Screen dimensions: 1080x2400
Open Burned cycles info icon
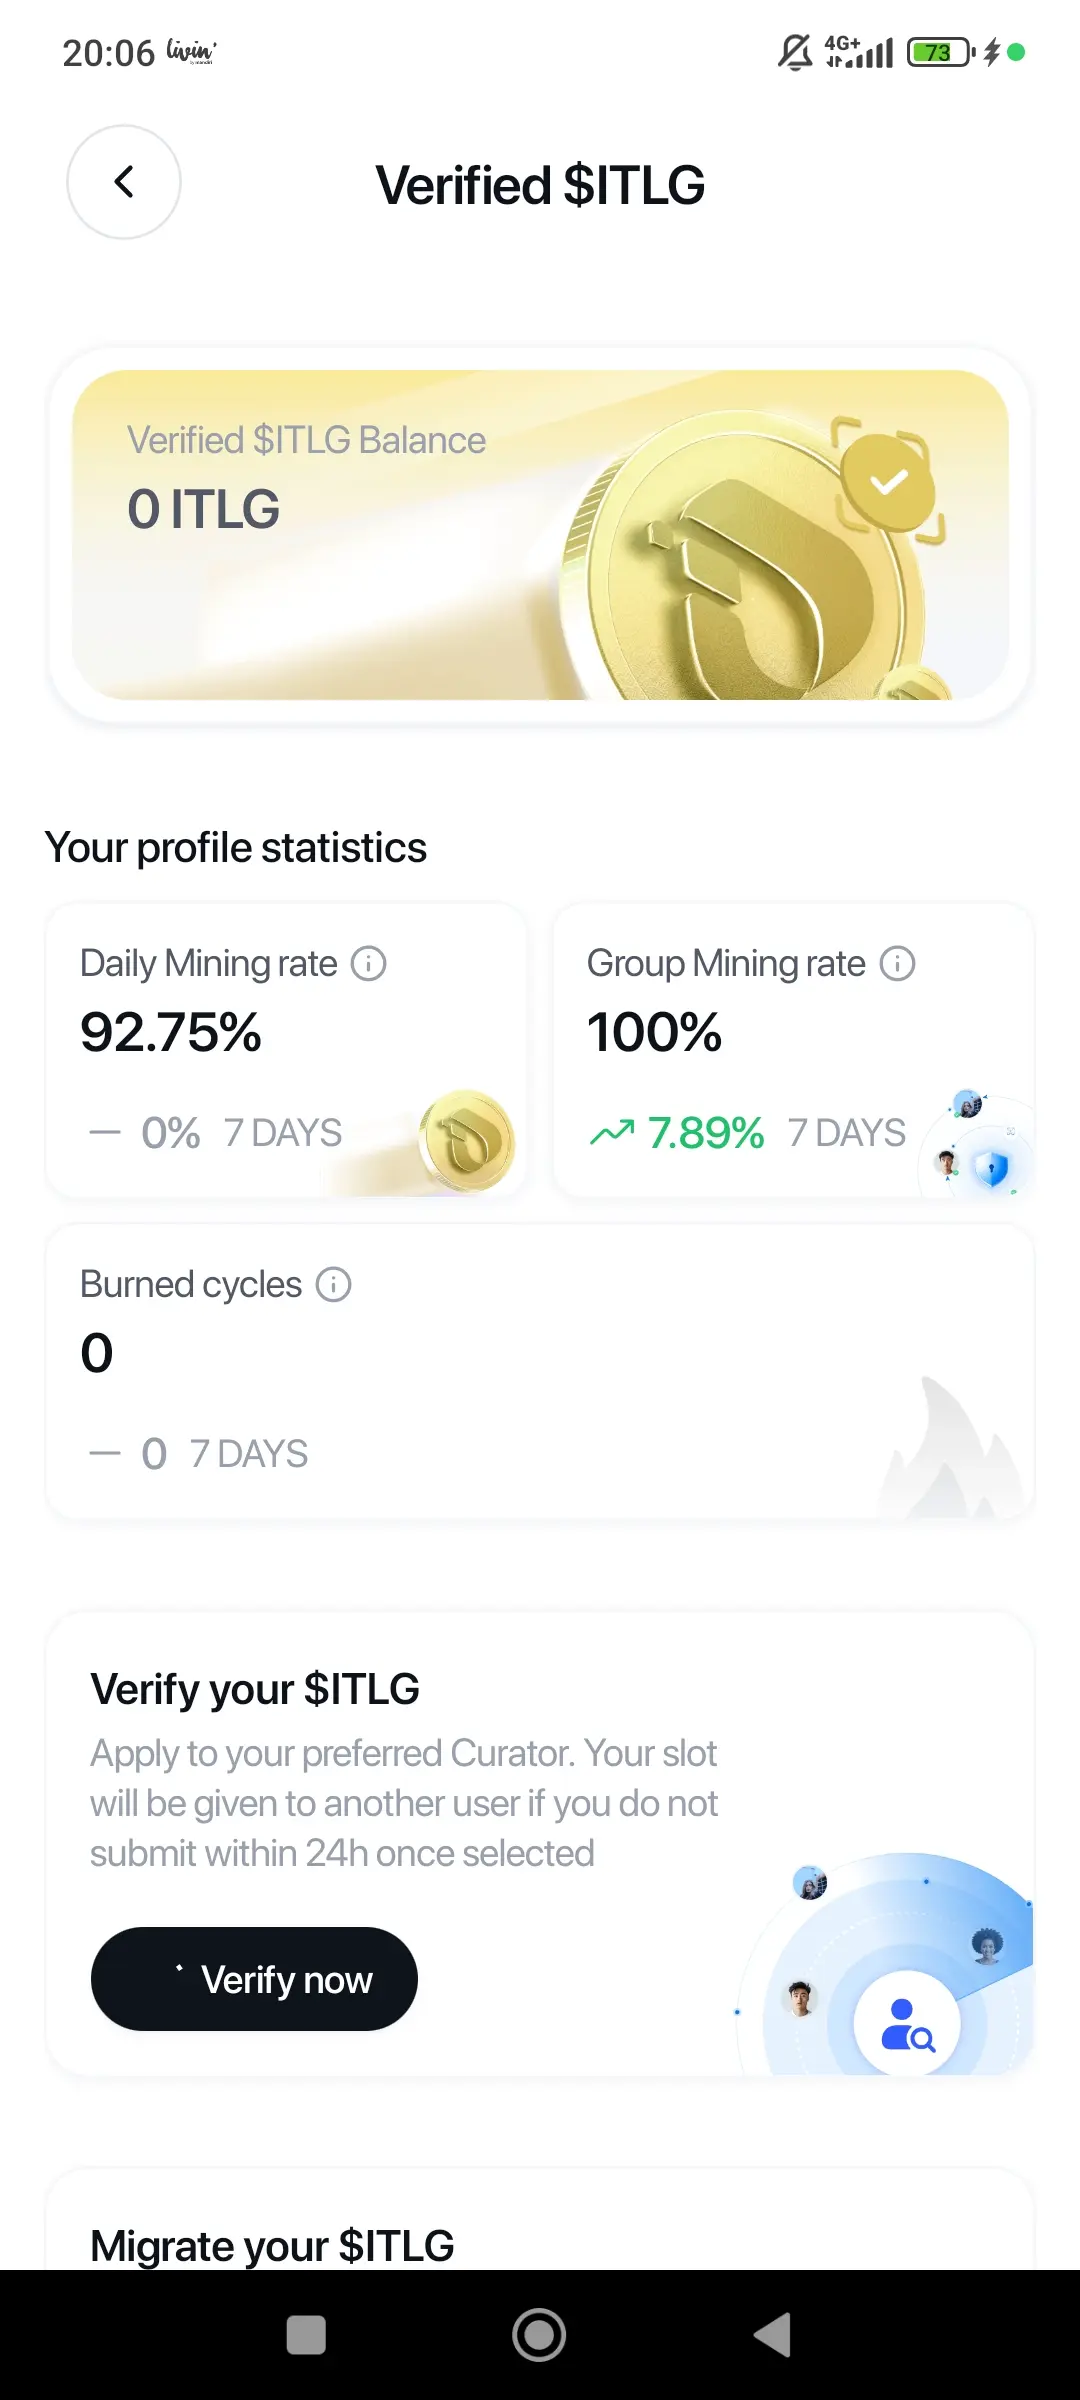point(333,1285)
